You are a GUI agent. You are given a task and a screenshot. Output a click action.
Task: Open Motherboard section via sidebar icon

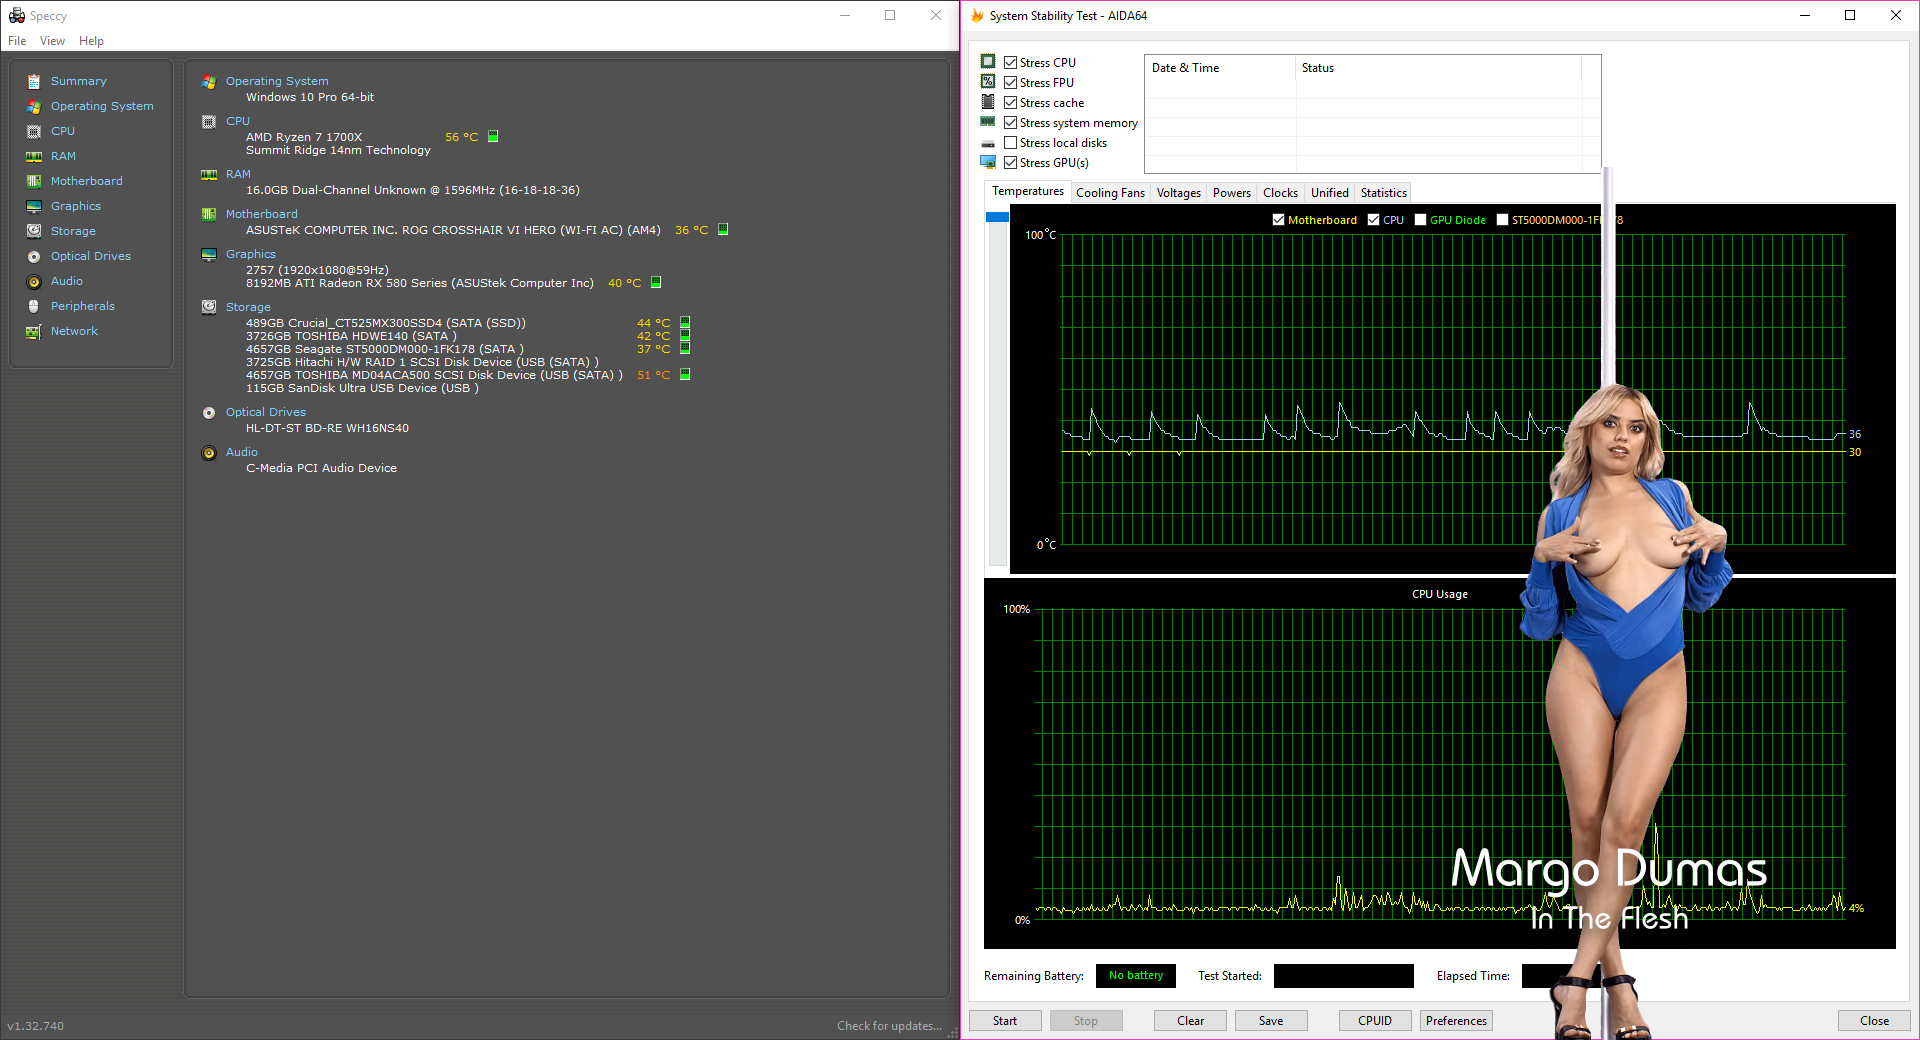coord(34,182)
